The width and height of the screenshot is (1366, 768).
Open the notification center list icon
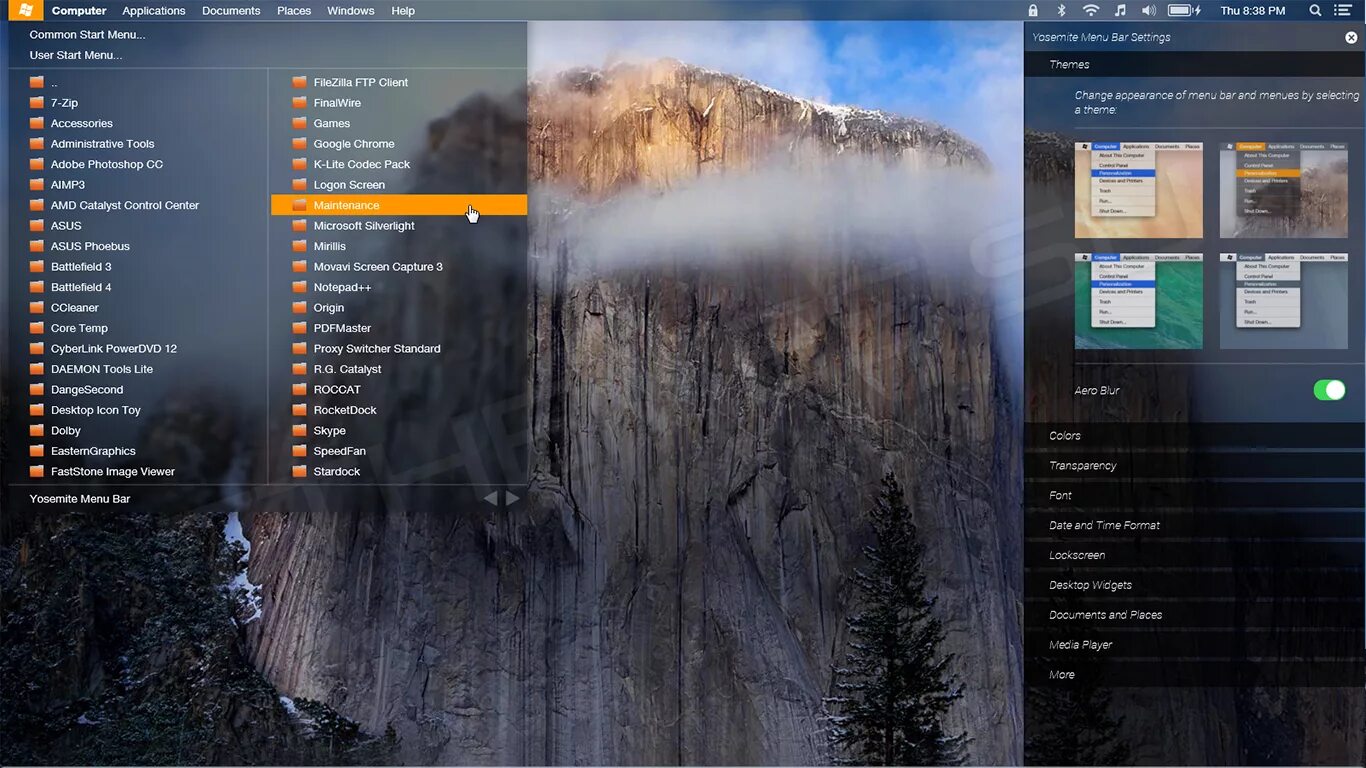1343,10
